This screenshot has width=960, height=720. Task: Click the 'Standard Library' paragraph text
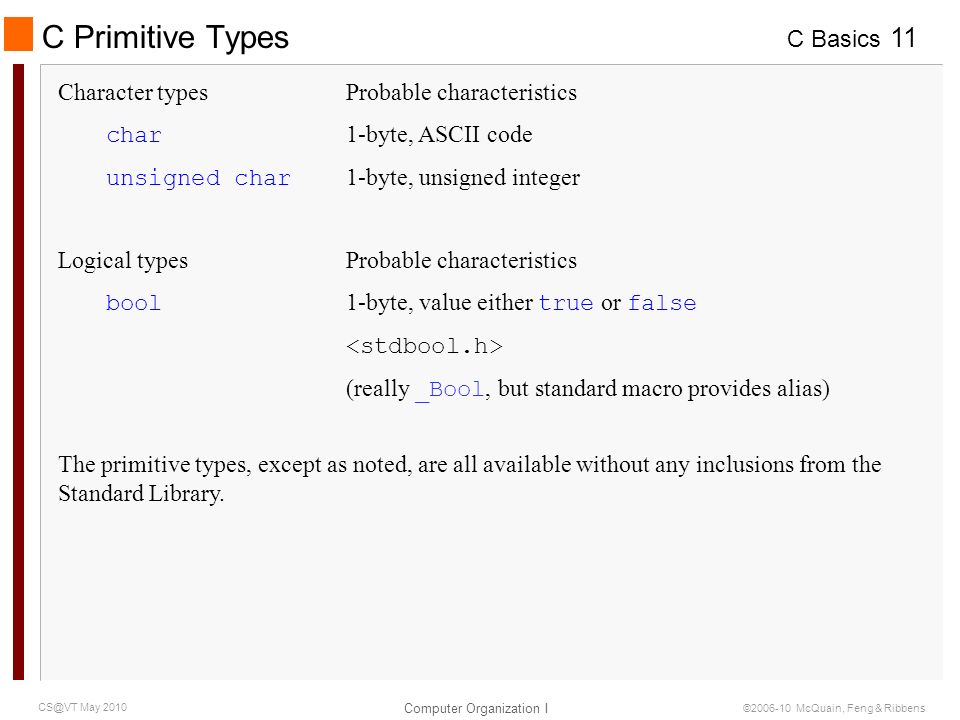pyautogui.click(x=470, y=479)
